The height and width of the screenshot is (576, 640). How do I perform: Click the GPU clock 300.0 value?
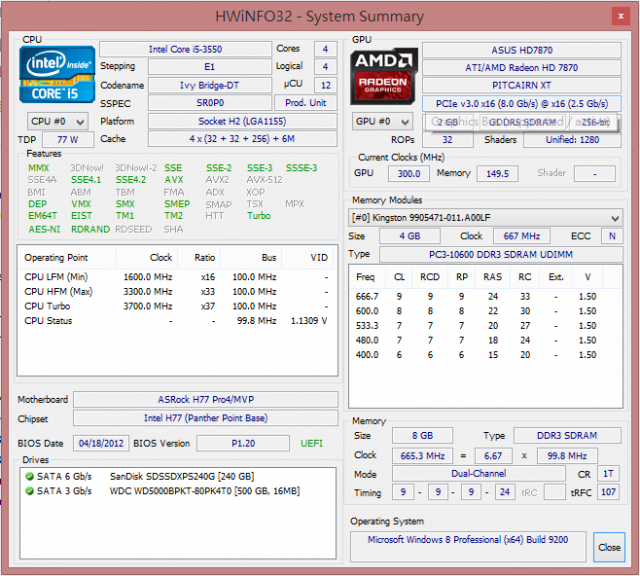pos(409,173)
